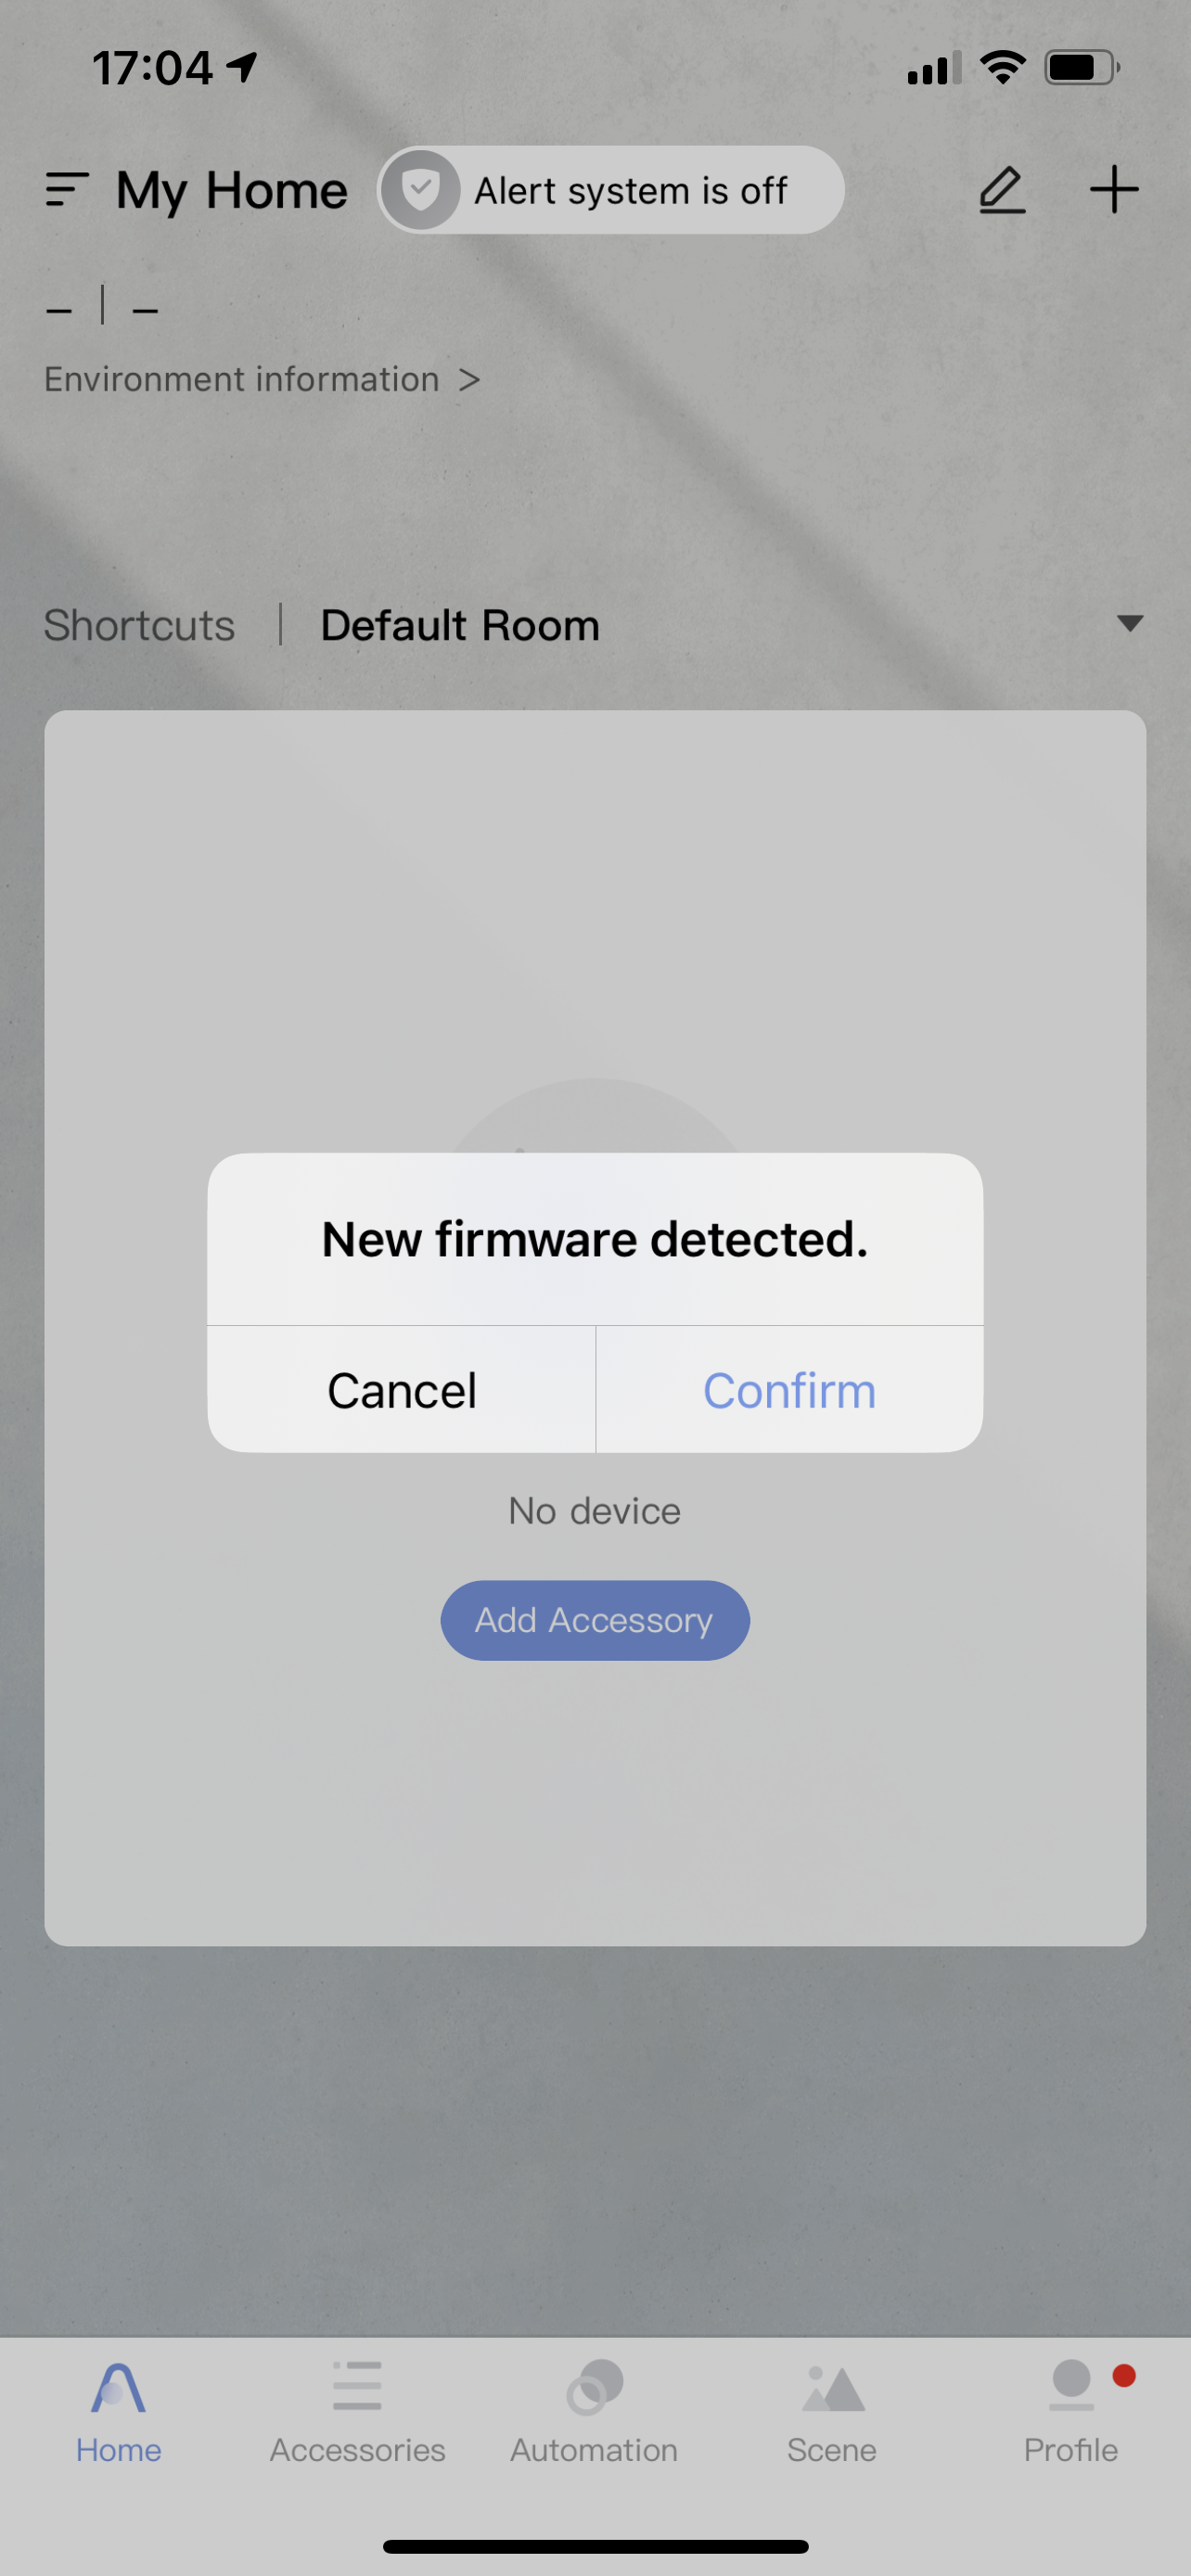The height and width of the screenshot is (2576, 1191).
Task: Open the Scene tab
Action: 832,2414
